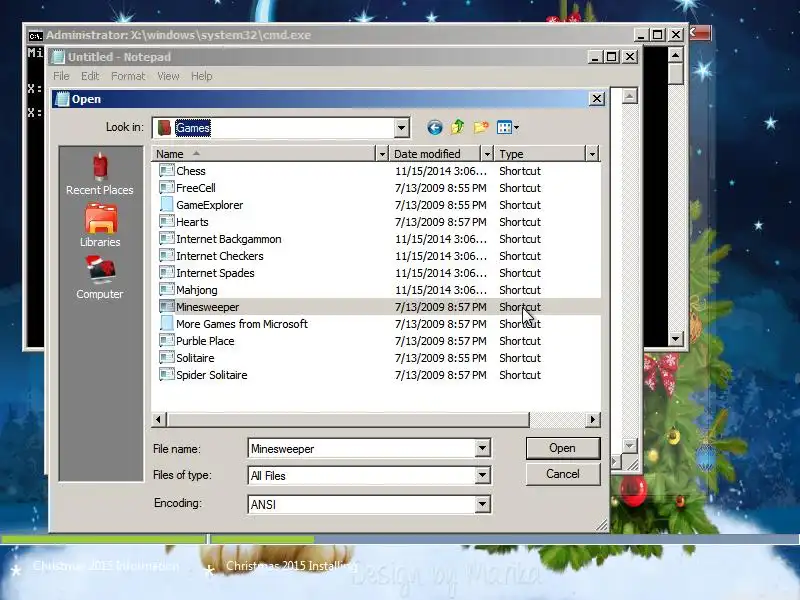Click the Games folder icon in Look in
This screenshot has height=600, width=800.
click(164, 128)
